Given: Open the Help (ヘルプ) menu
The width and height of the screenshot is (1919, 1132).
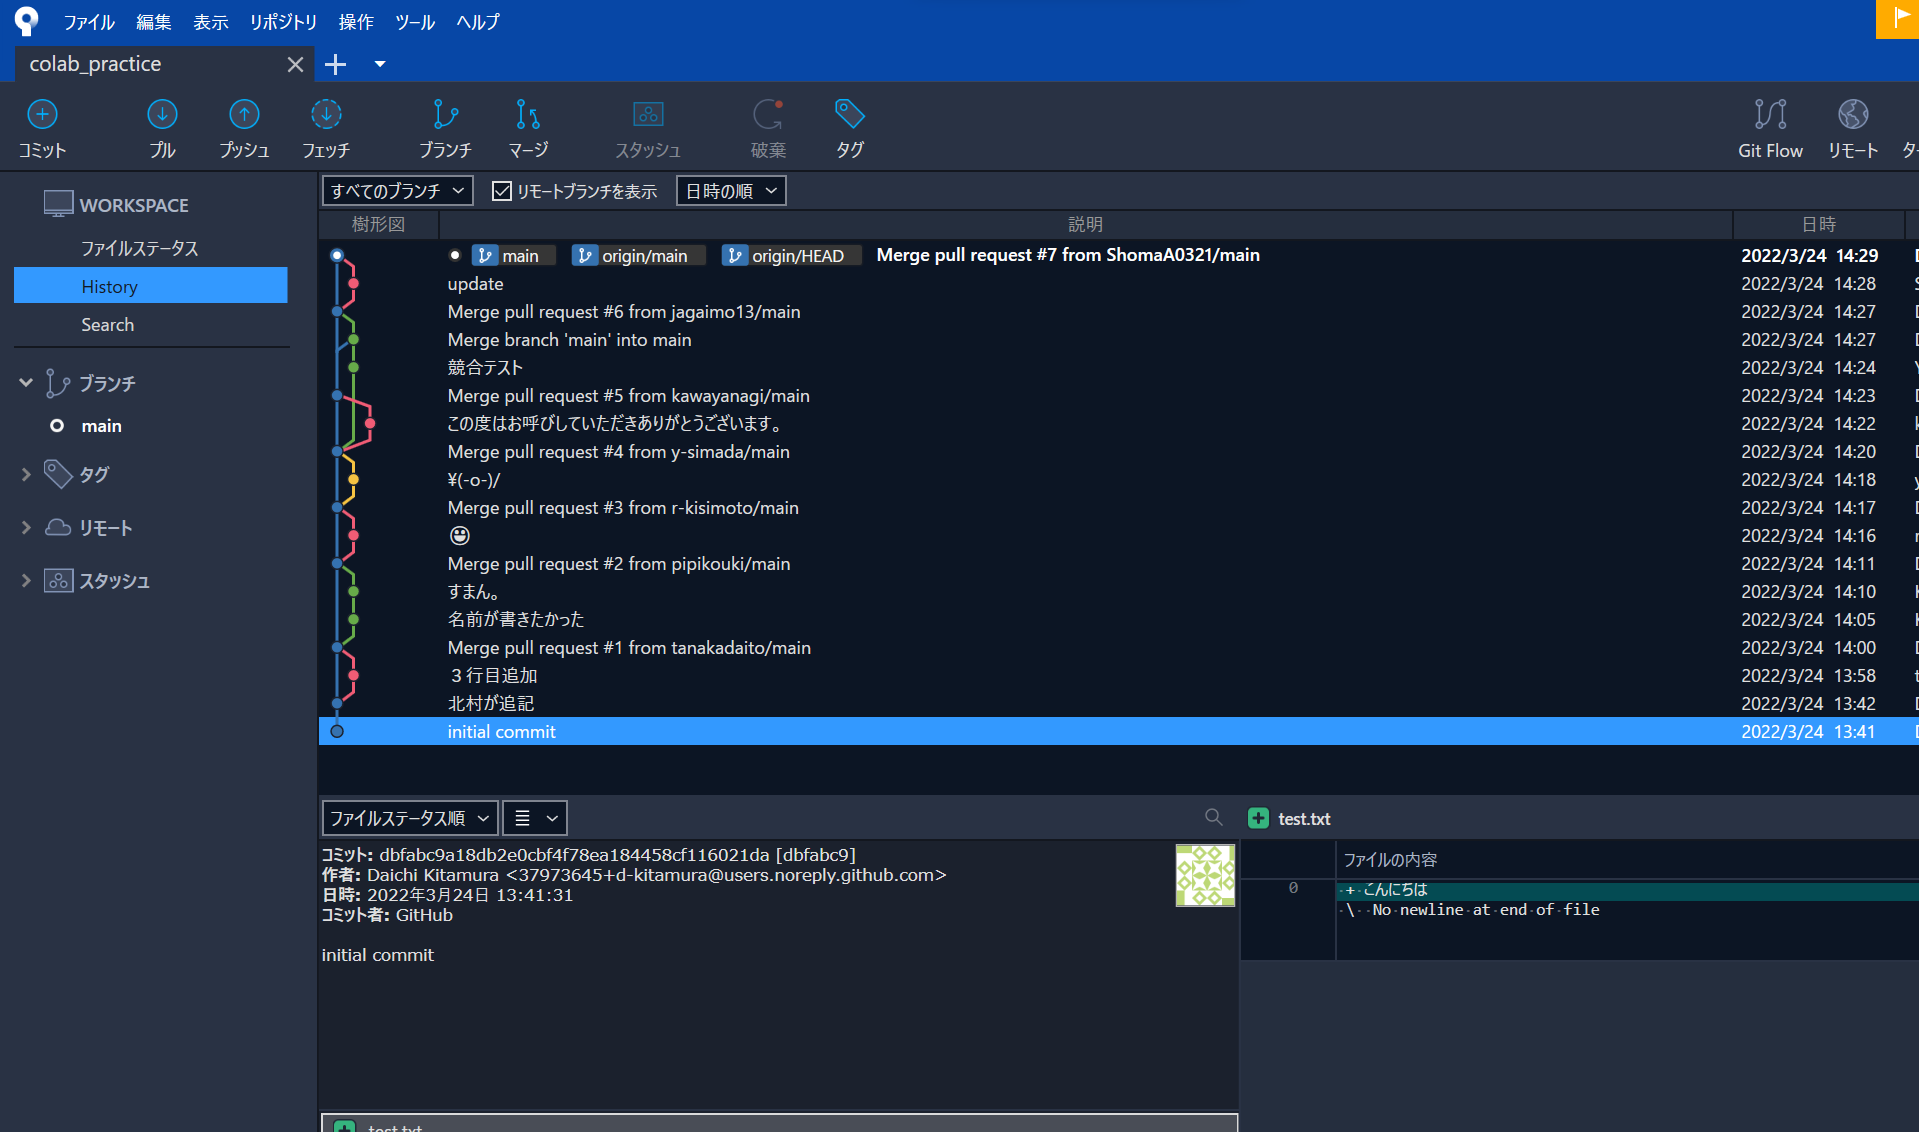Looking at the screenshot, I should pos(478,21).
